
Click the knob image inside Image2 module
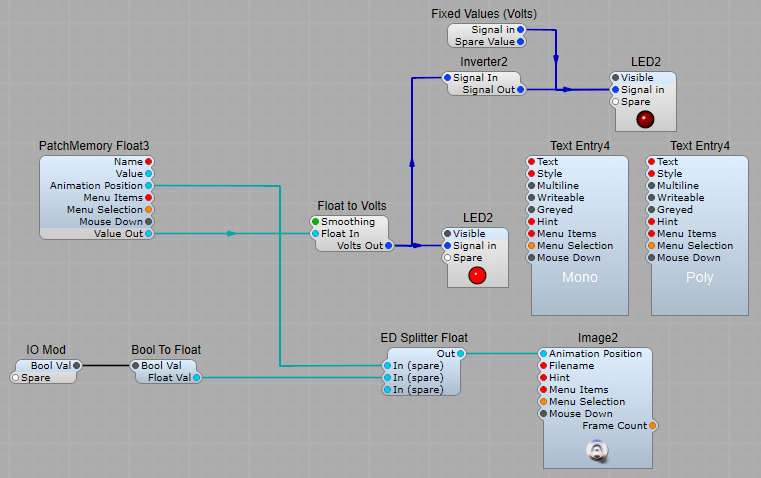599,451
